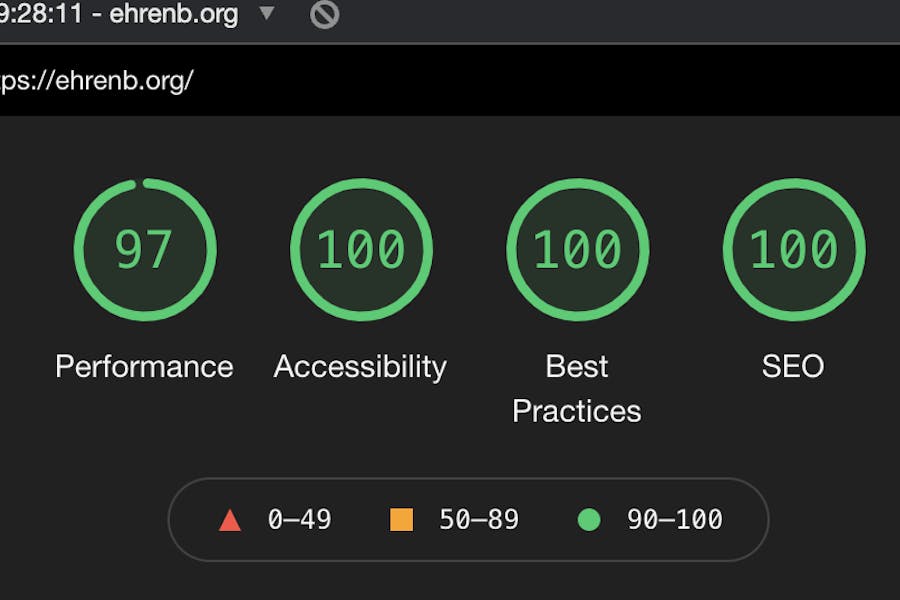Click the SEO gauge showing 100
900x600 pixels.
point(794,249)
